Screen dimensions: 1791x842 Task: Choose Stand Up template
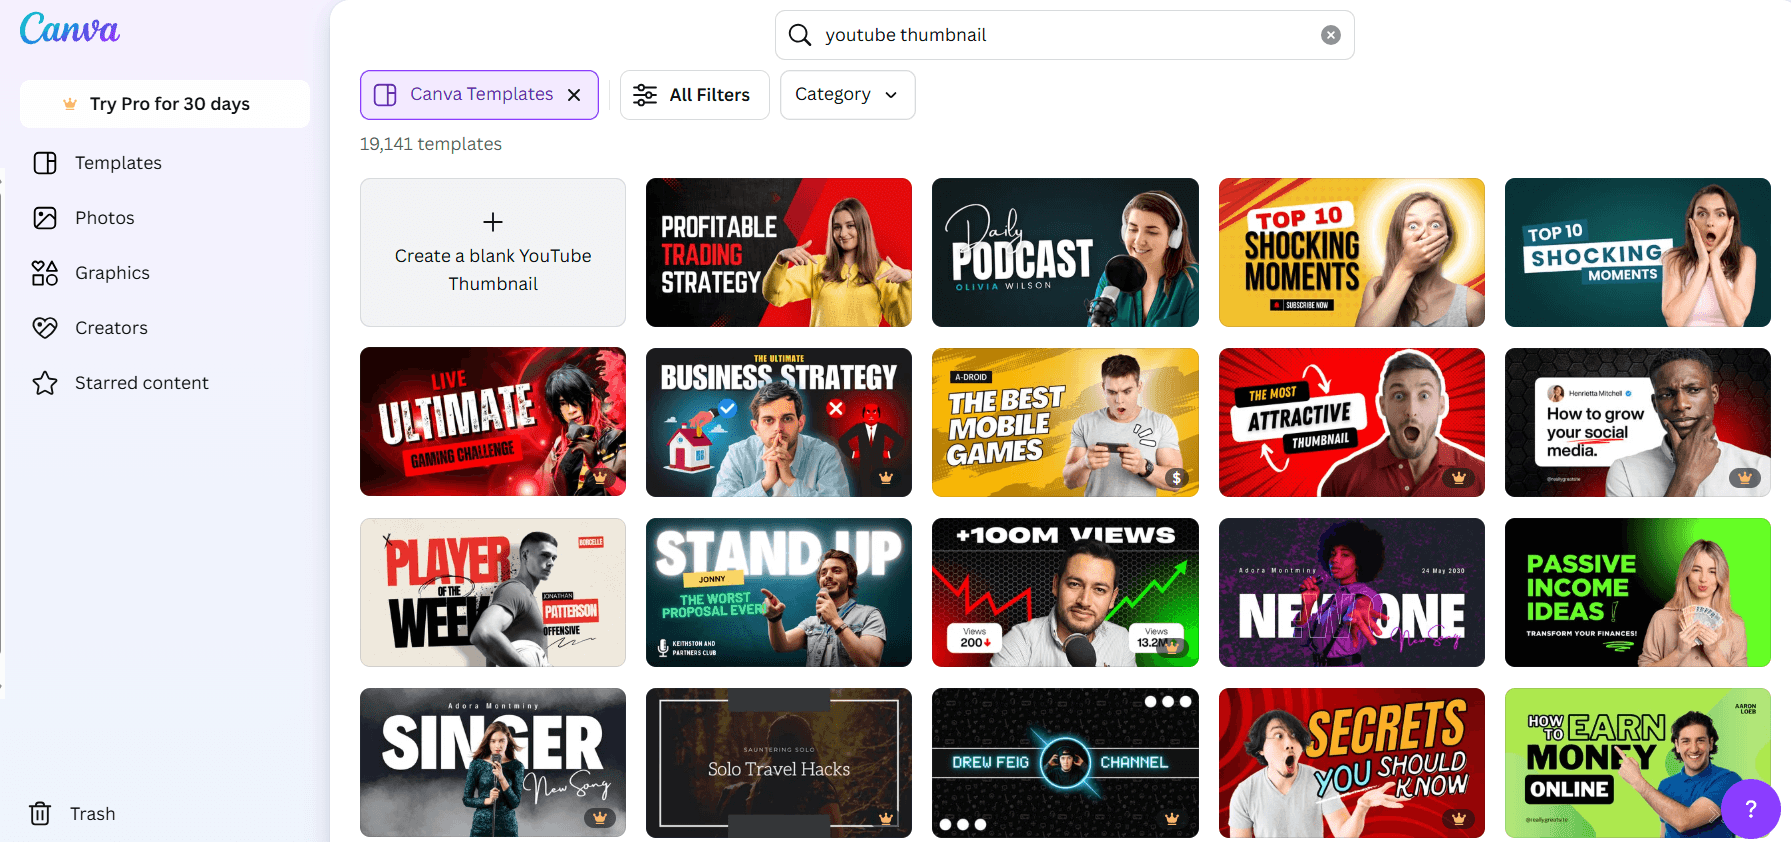pos(779,592)
